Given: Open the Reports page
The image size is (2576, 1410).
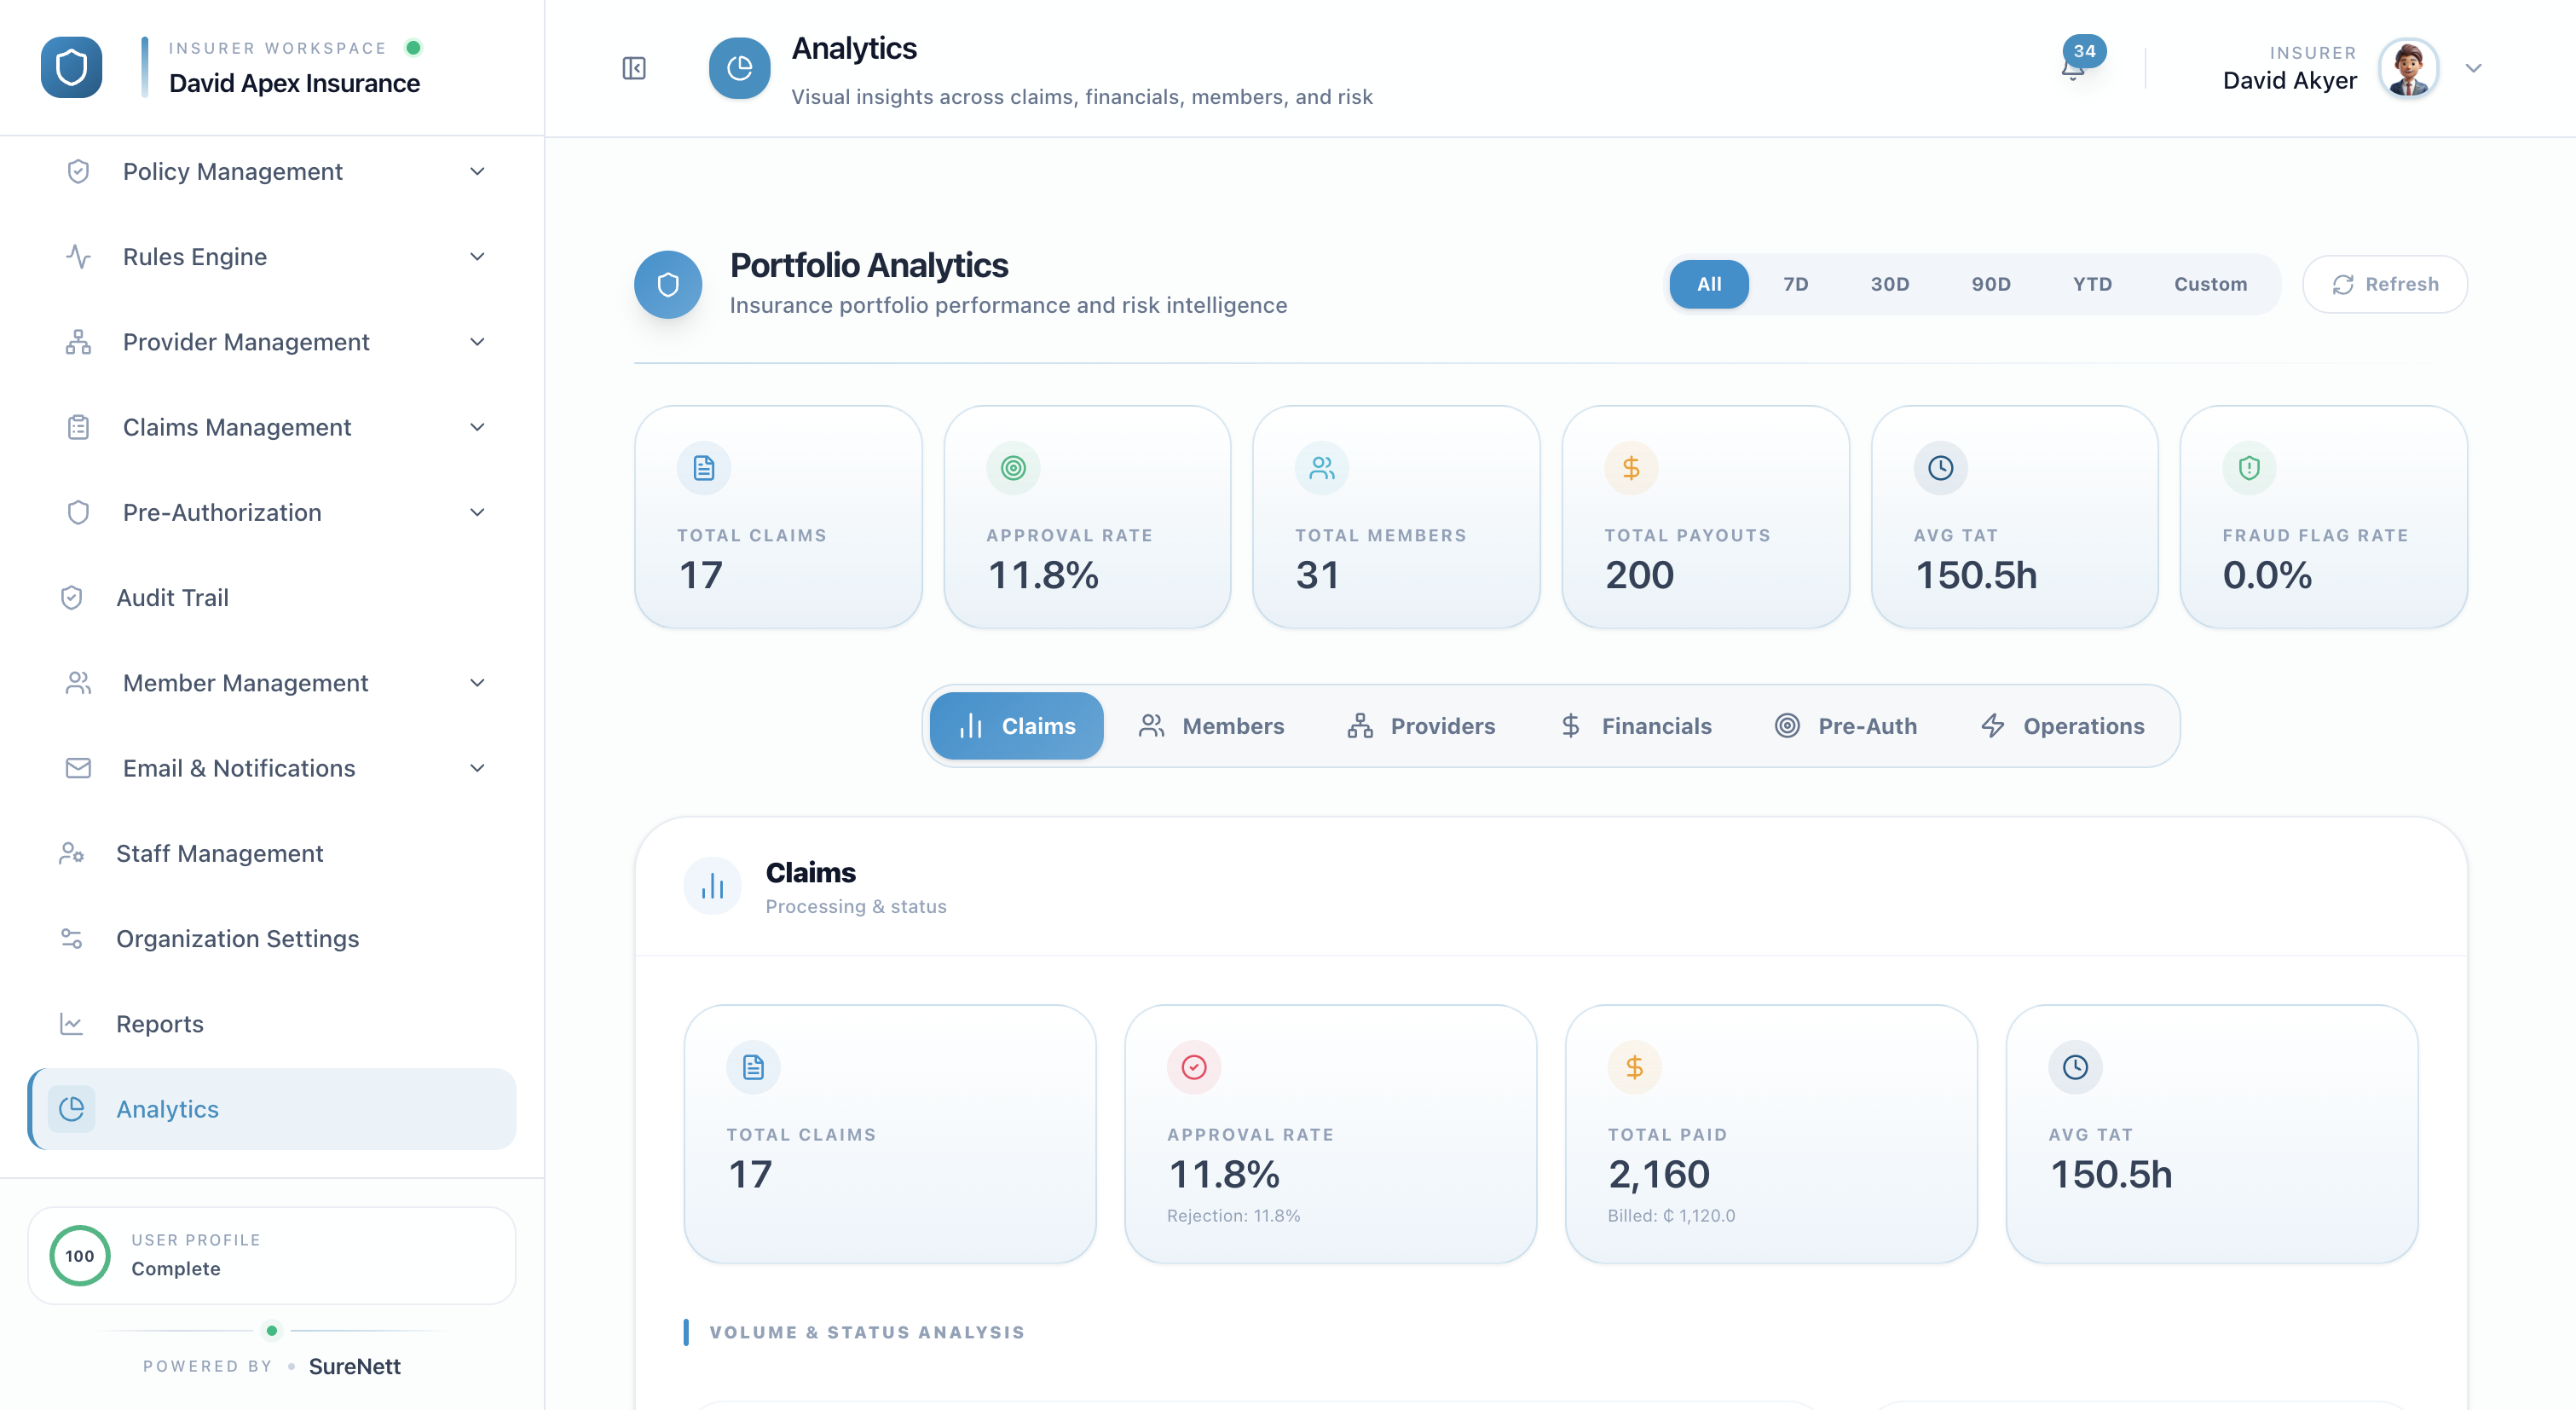Looking at the screenshot, I should click(x=272, y=1024).
